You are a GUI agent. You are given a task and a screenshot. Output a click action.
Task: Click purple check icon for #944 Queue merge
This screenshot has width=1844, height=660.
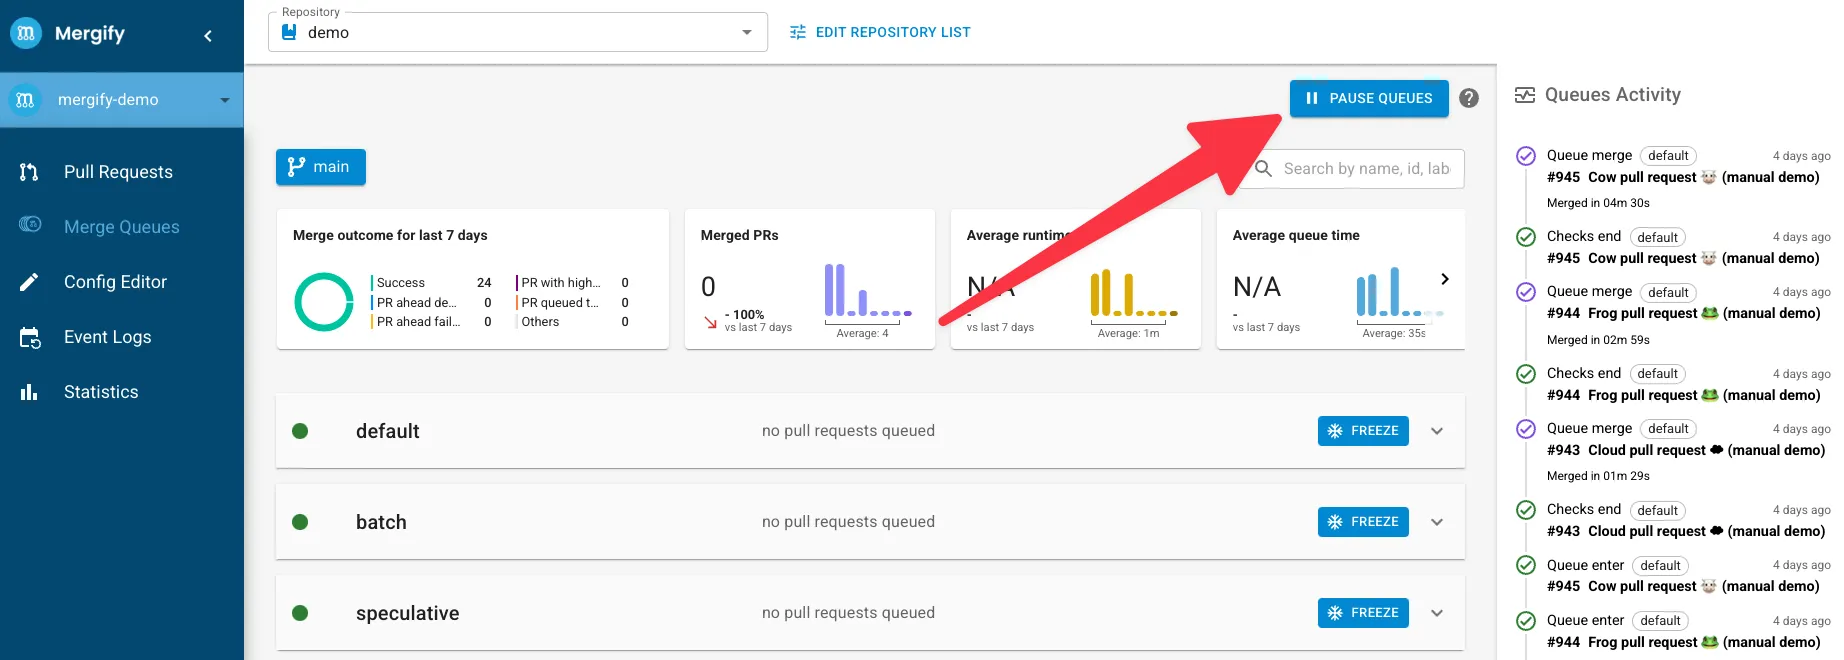[x=1526, y=292]
